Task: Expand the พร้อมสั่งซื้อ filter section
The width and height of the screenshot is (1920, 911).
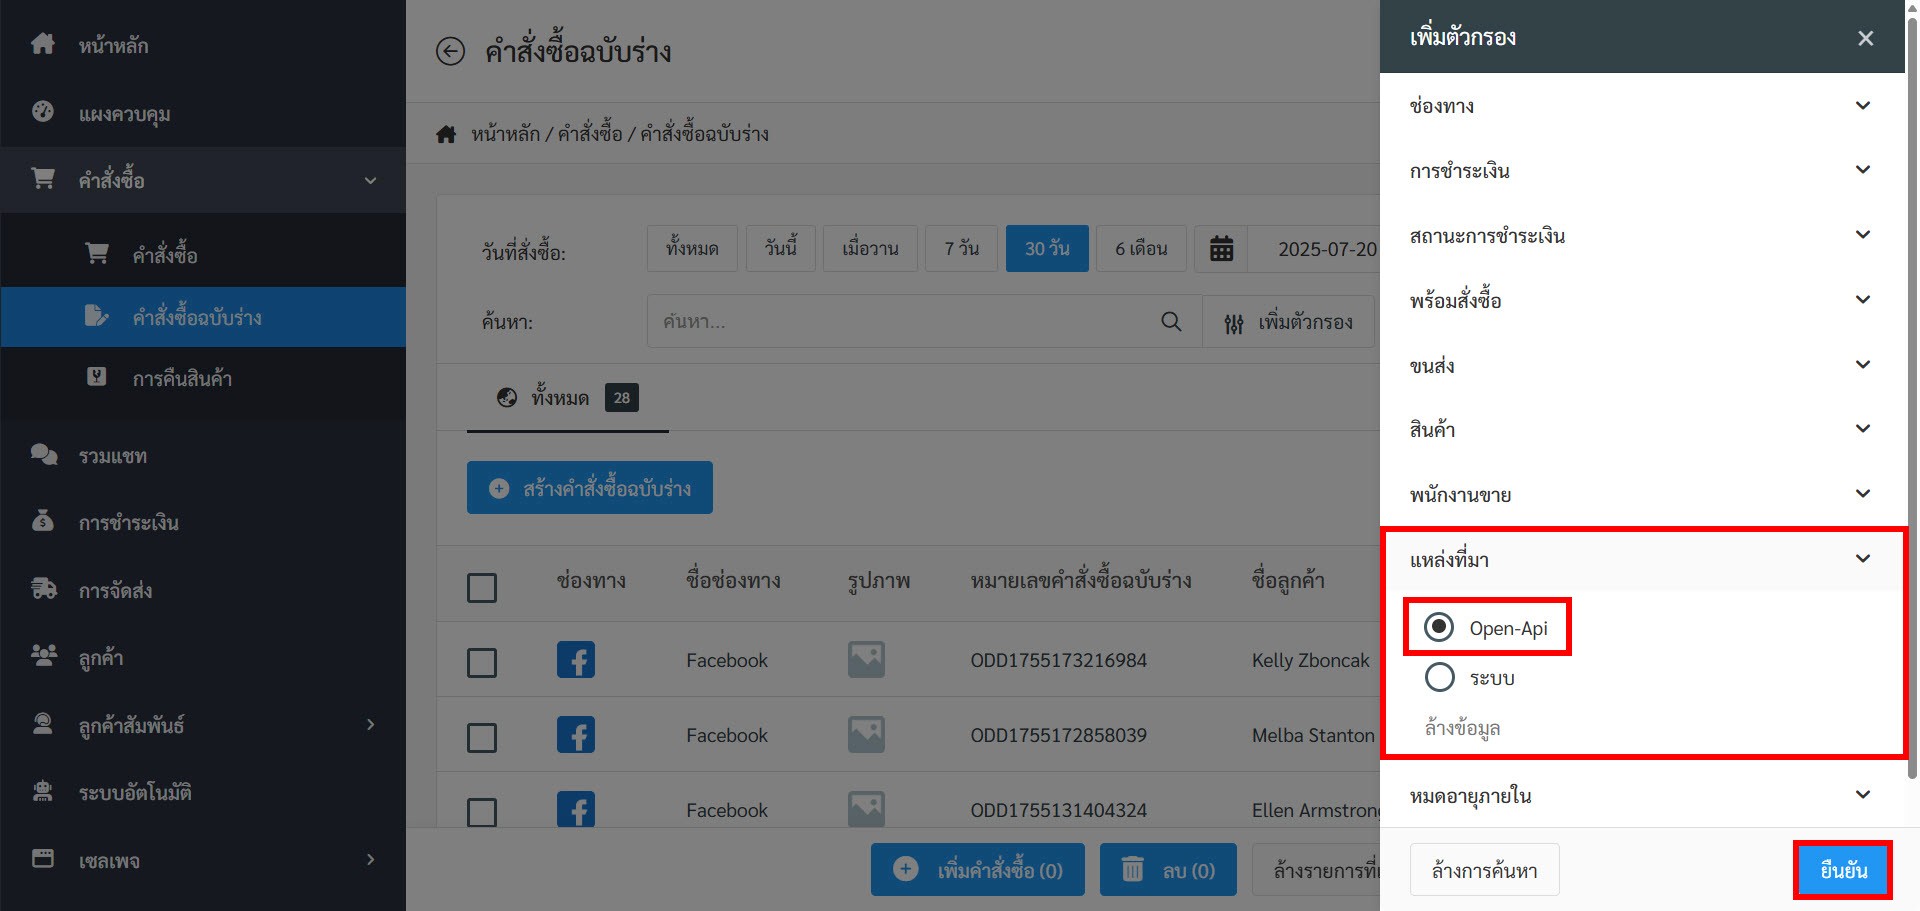Action: coord(1642,300)
